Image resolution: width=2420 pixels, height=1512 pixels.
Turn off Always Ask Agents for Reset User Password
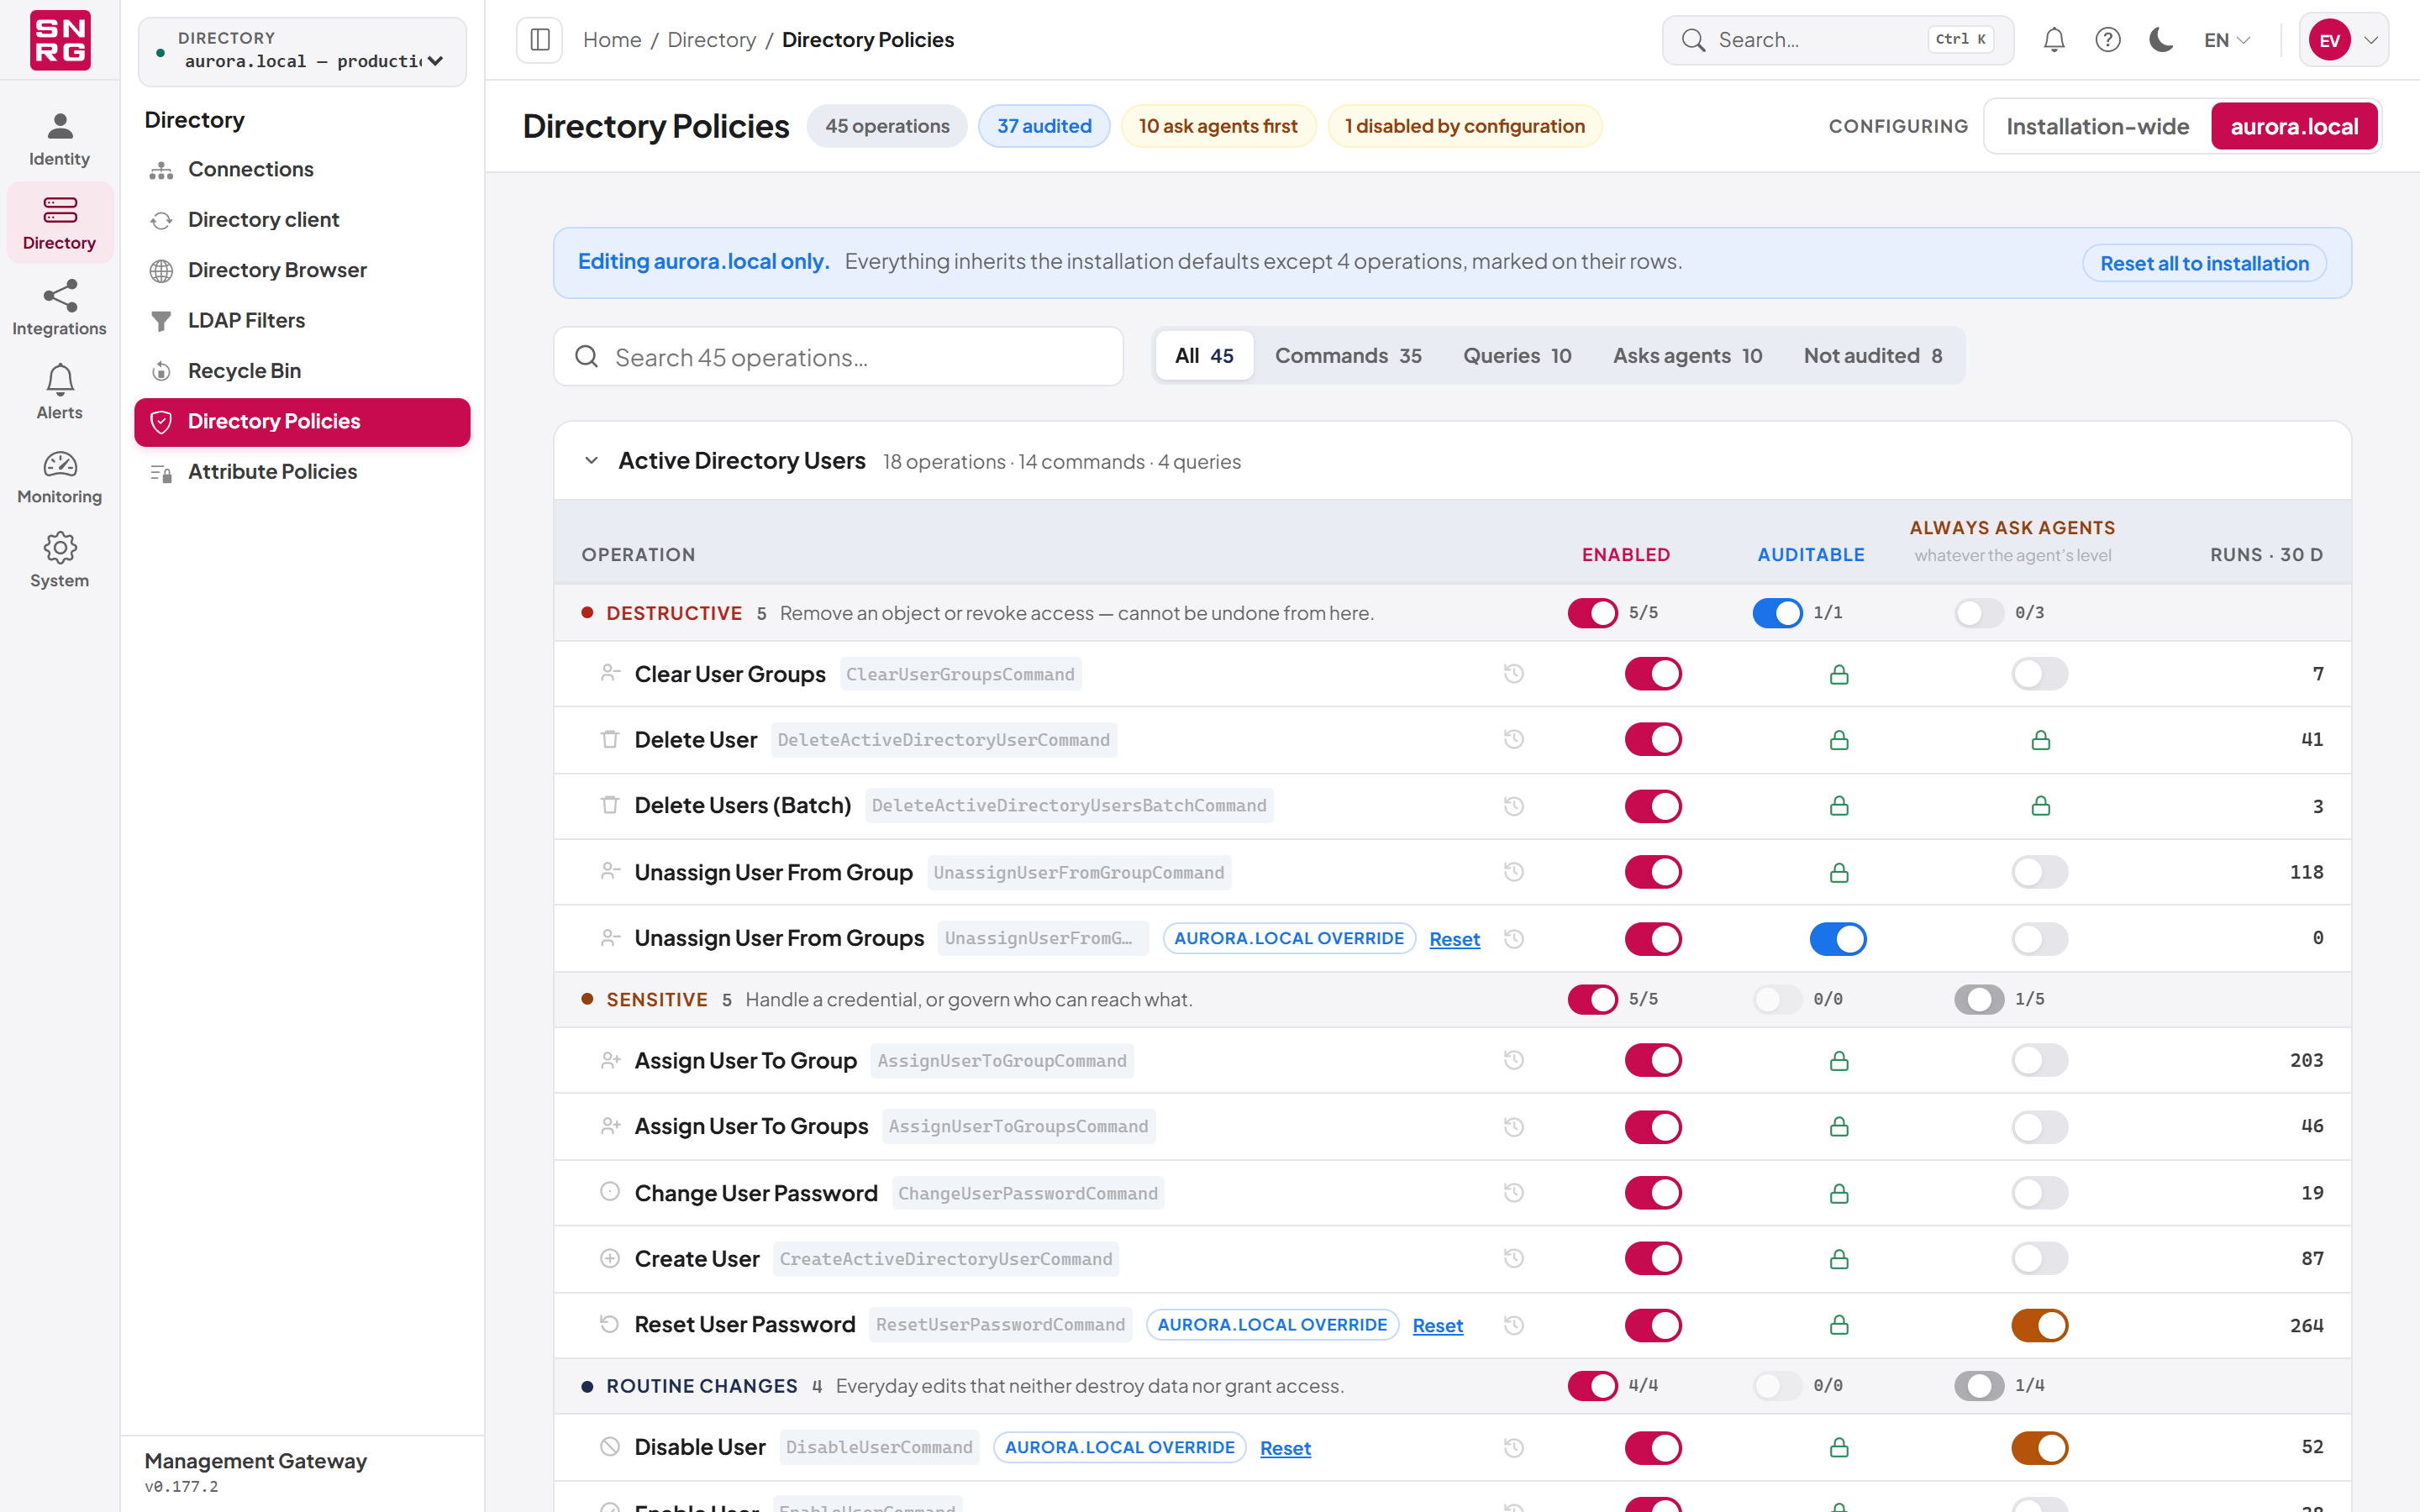(2040, 1325)
